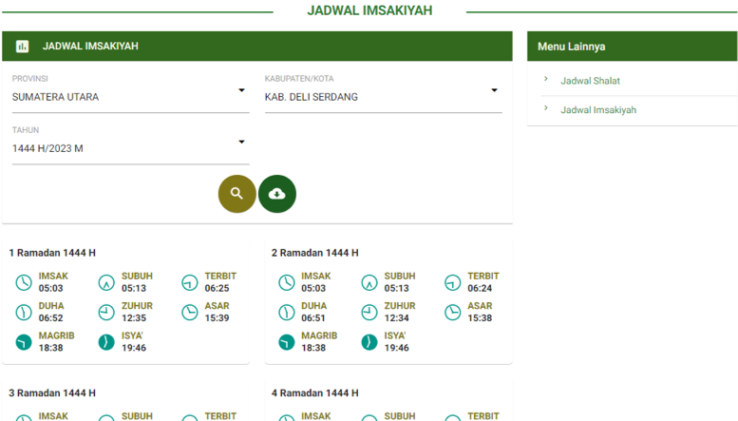Image resolution: width=738 pixels, height=421 pixels.
Task: Click the Terbit clock icon for 1 Ramadan
Action: coord(190,282)
